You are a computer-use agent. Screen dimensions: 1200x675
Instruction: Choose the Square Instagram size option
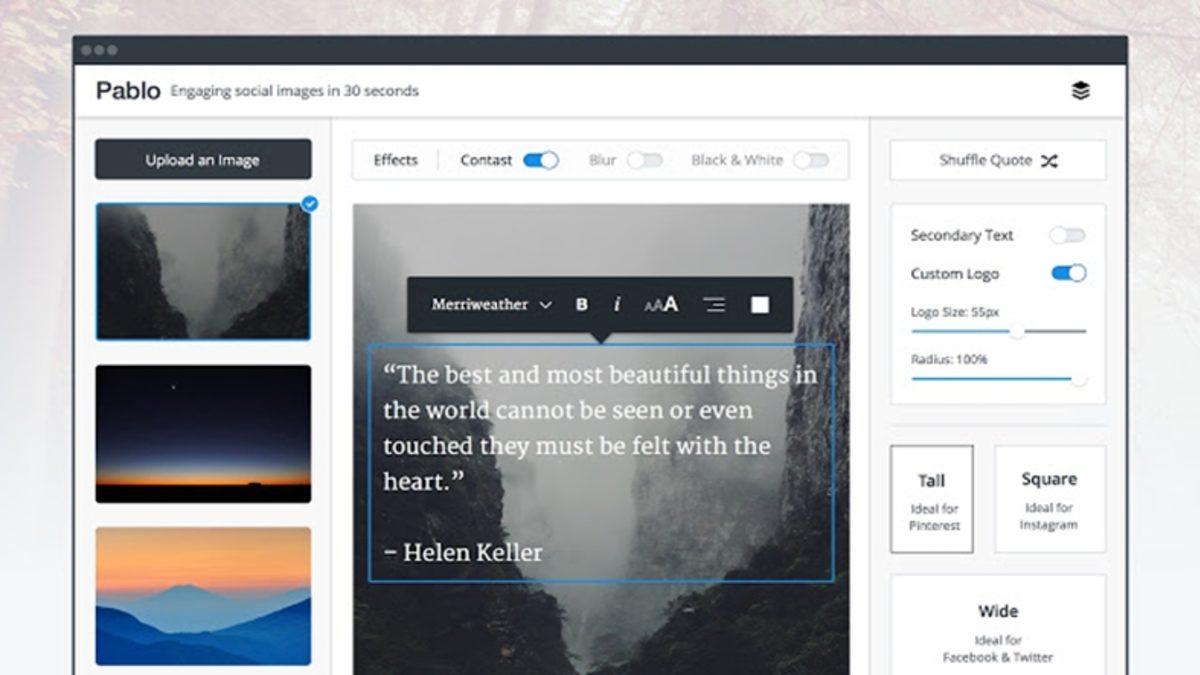[1049, 499]
